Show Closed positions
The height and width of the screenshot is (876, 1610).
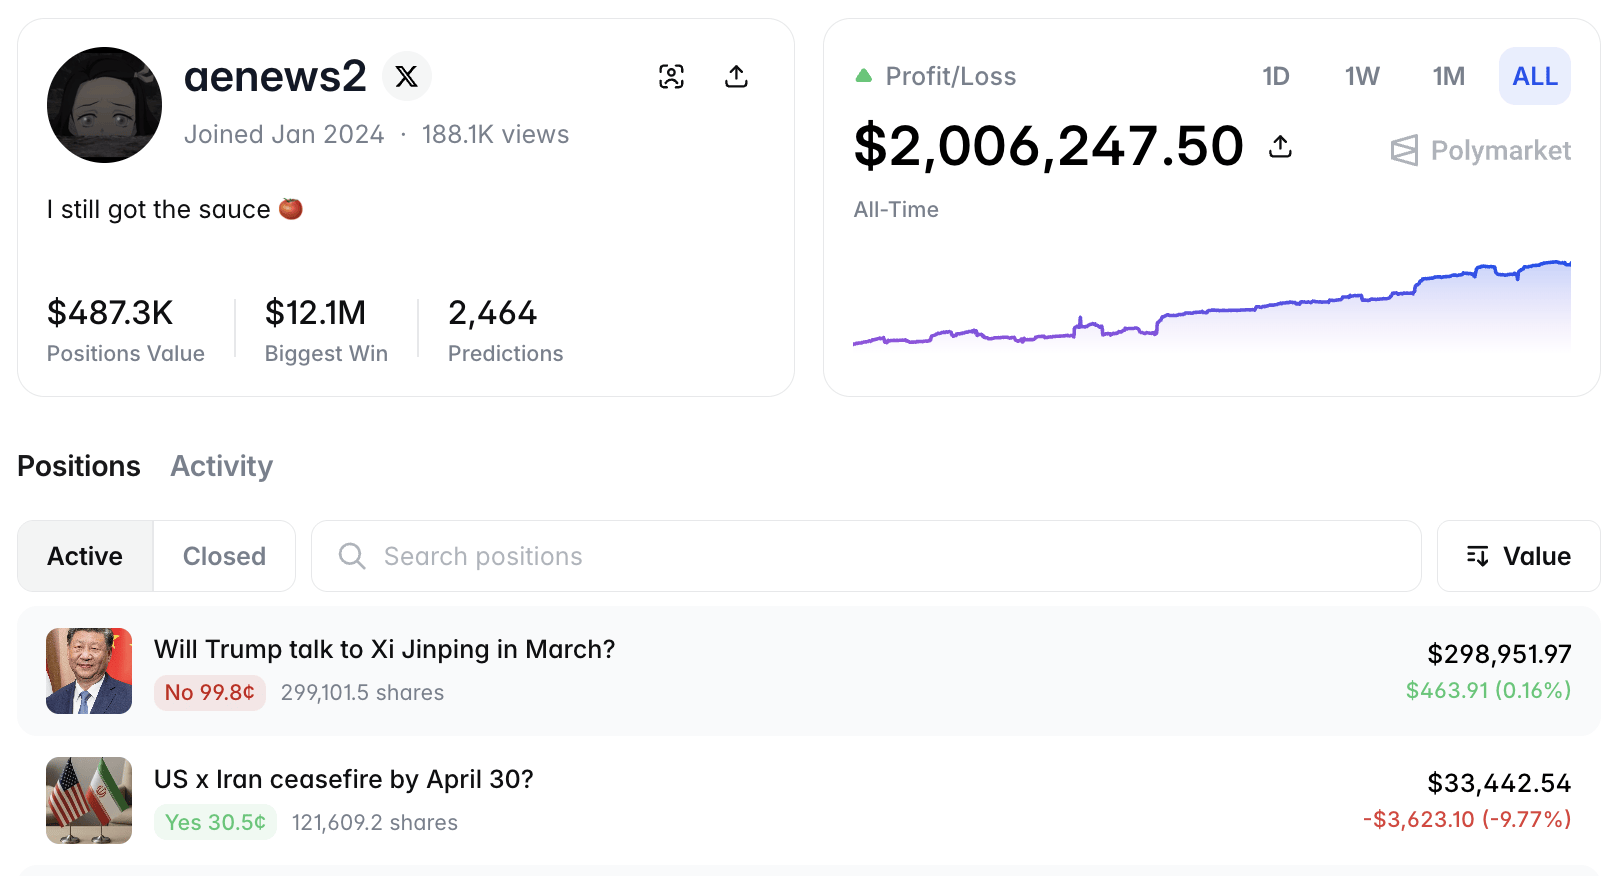point(224,556)
